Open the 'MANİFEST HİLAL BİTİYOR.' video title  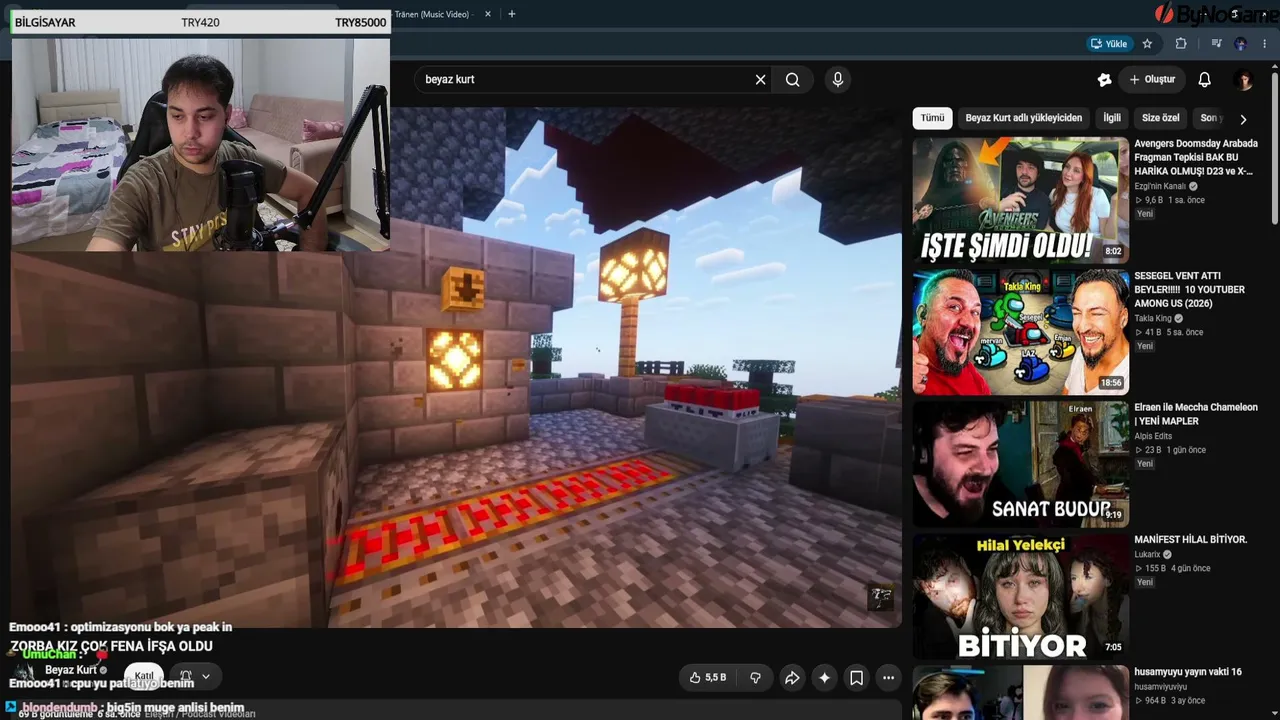(x=1190, y=540)
